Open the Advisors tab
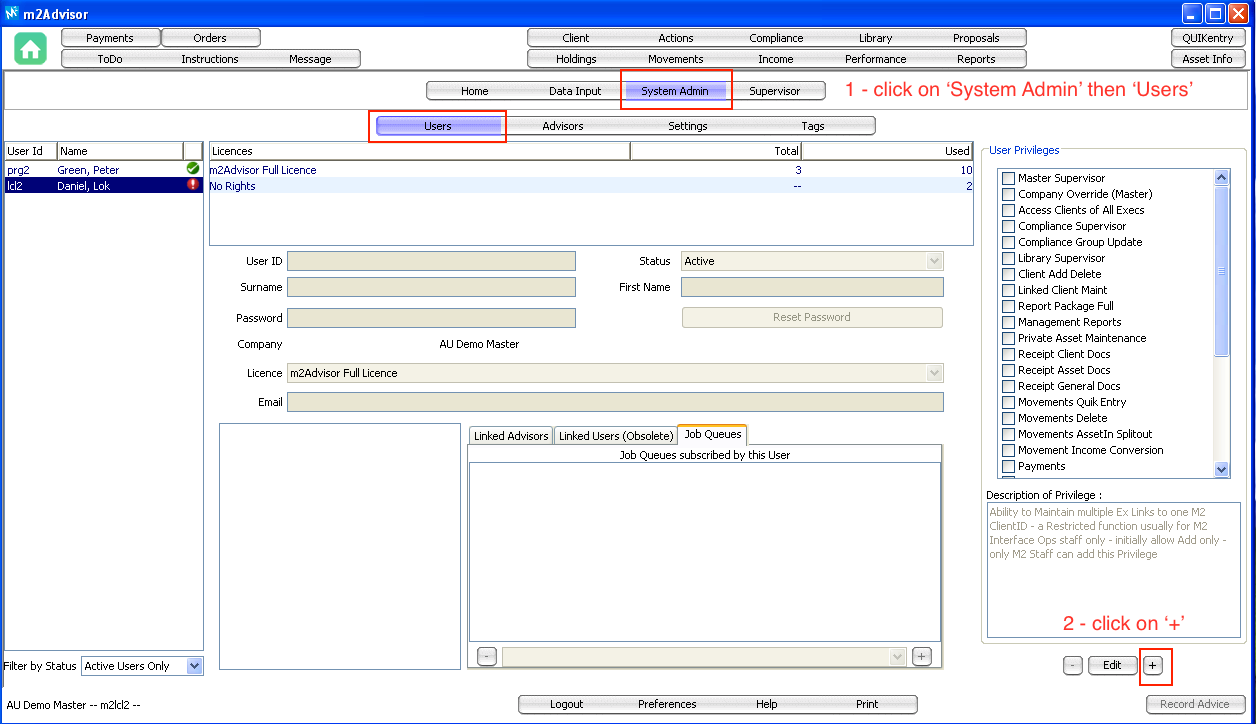1256x724 pixels. pos(562,126)
